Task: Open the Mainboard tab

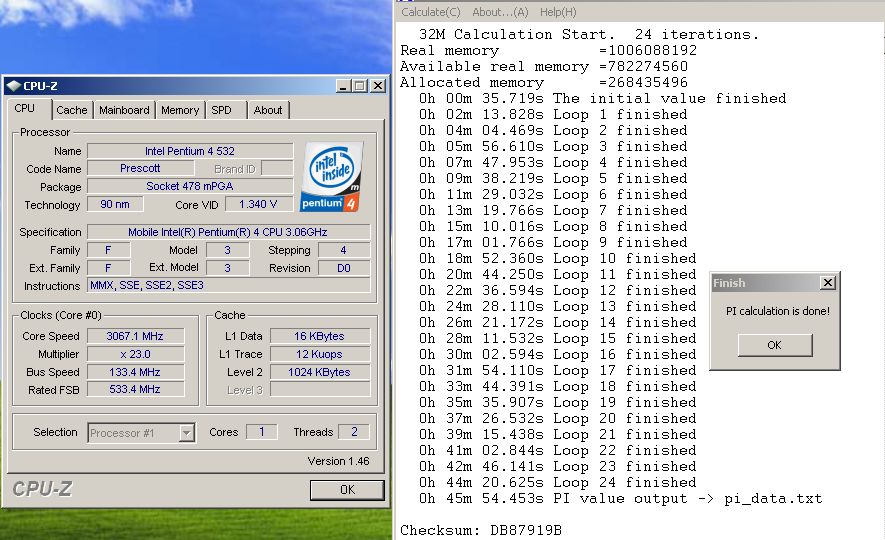Action: tap(124, 110)
